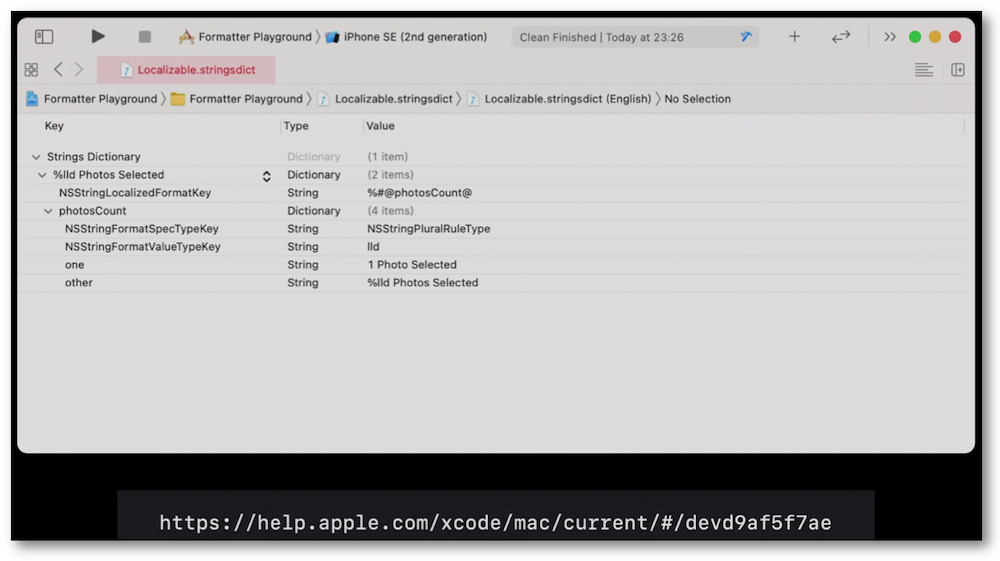The height and width of the screenshot is (561, 1000).
Task: Click the Strings Dictionary label
Action: tap(94, 157)
